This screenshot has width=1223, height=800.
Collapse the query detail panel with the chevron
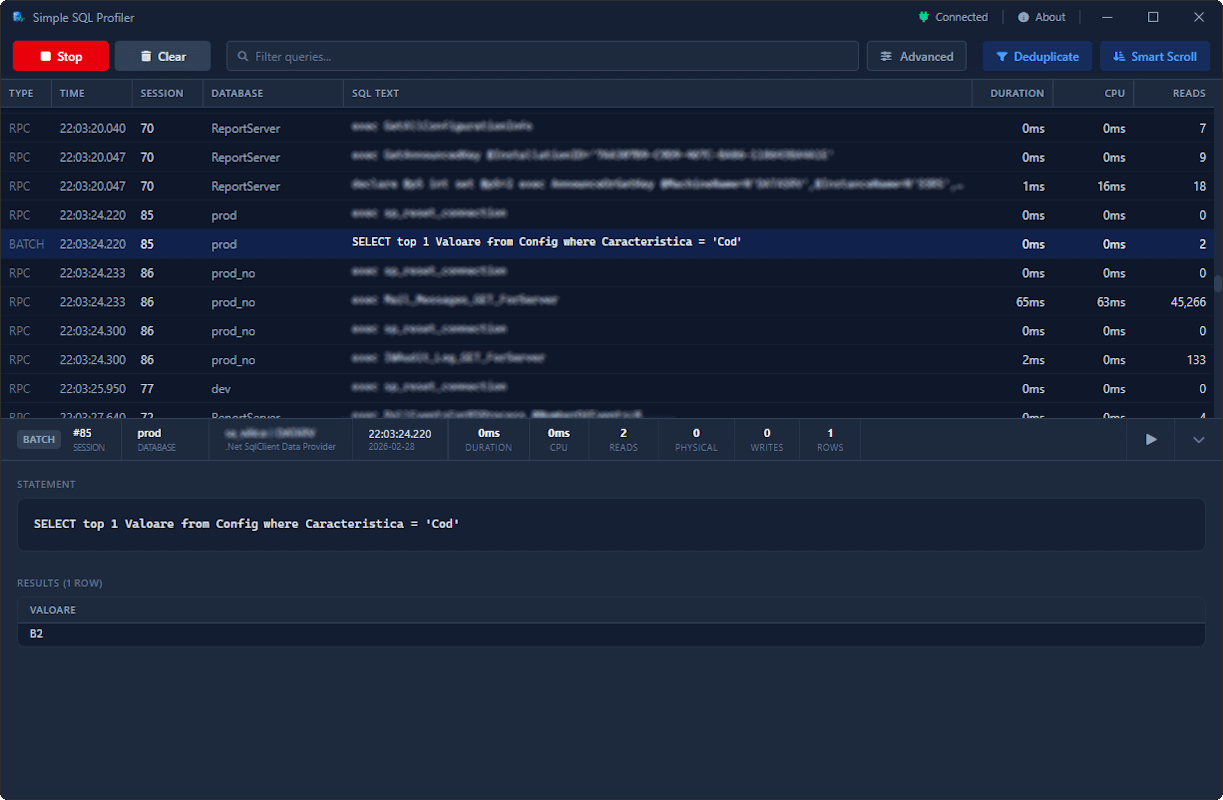[x=1197, y=439]
